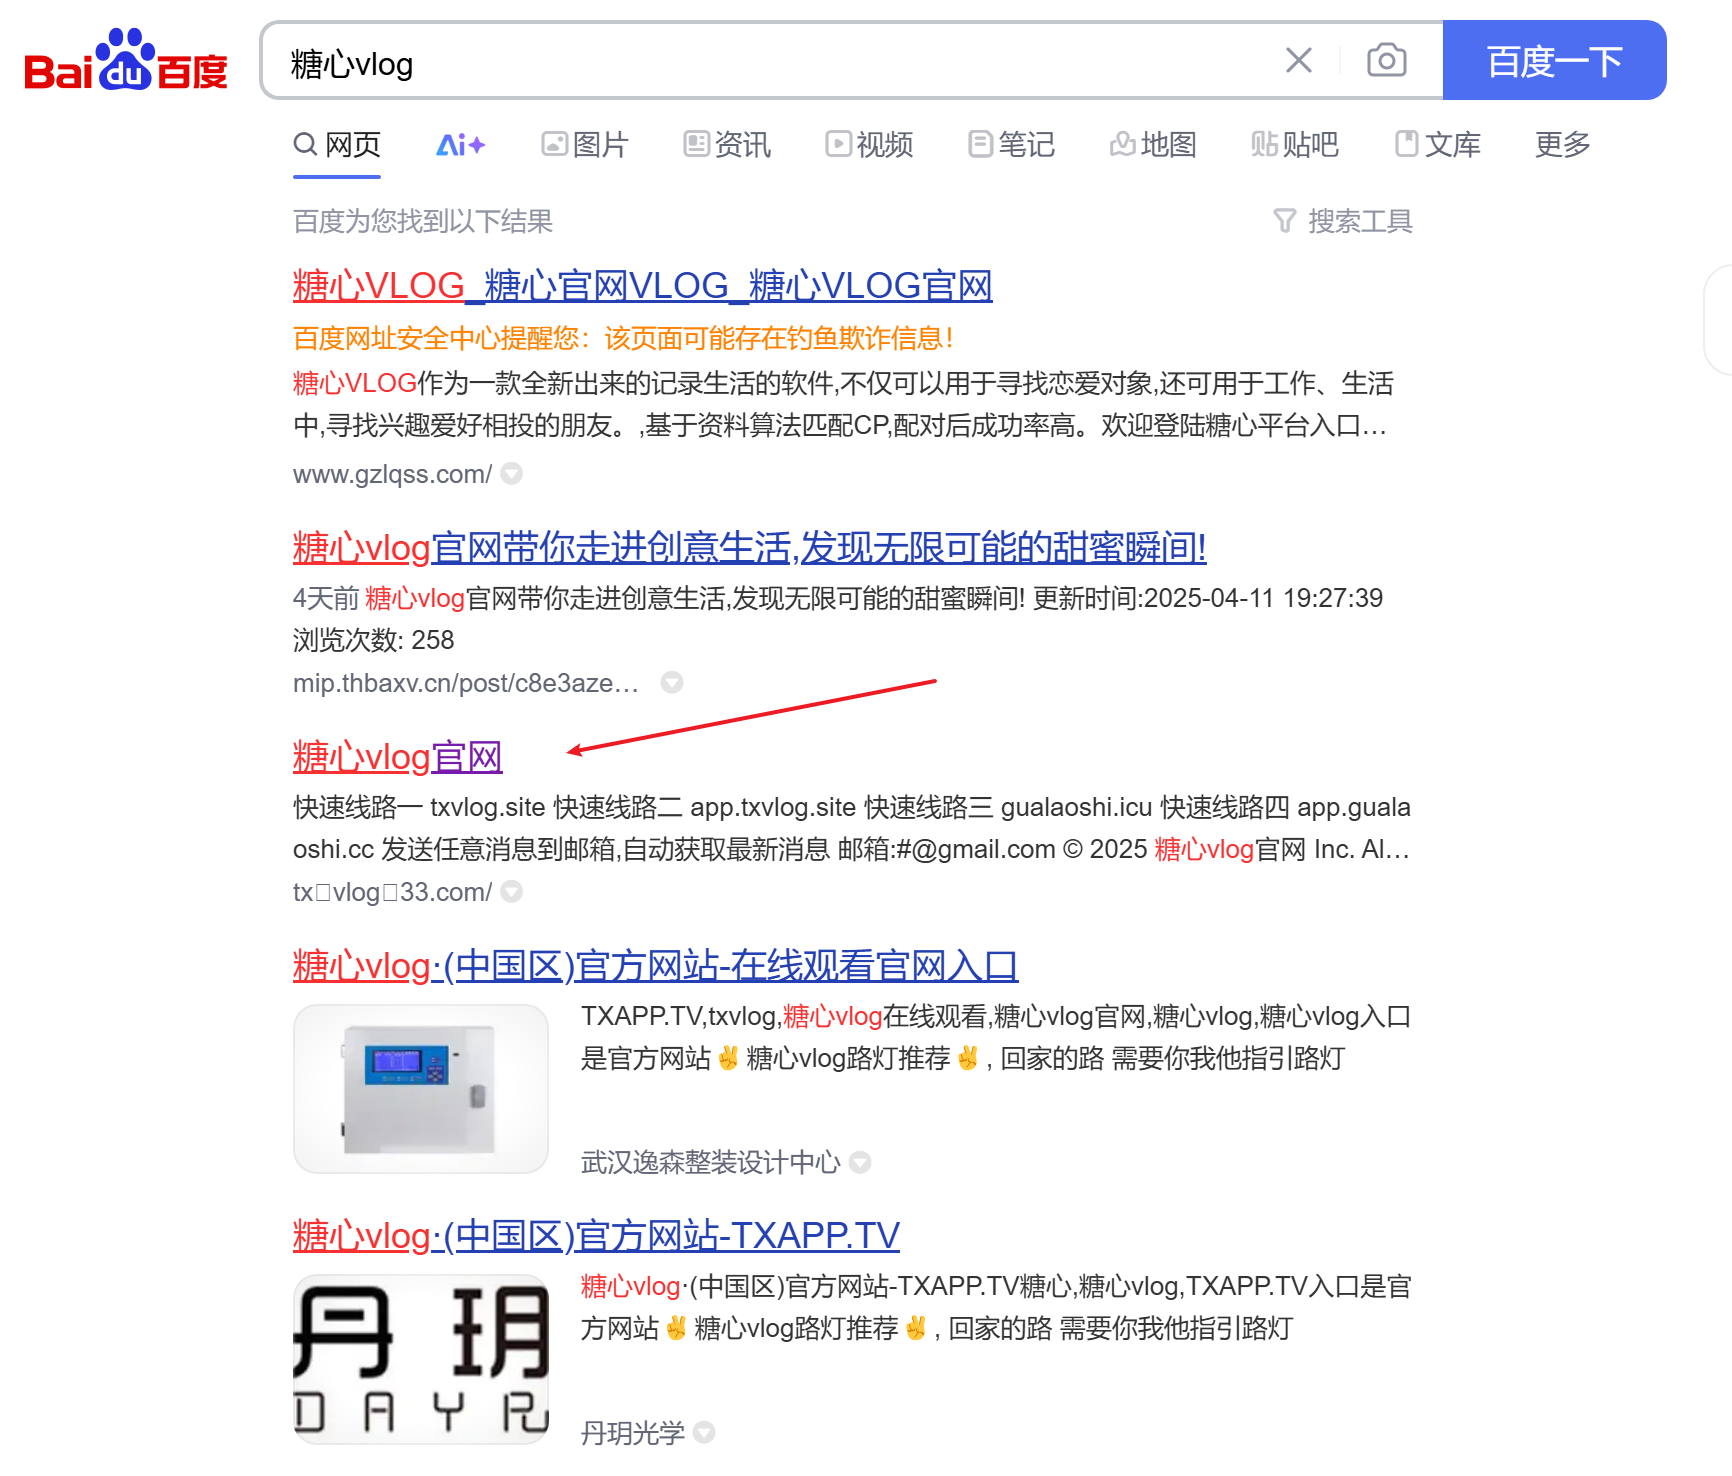Screen dimensions: 1732x1476
Task: Click the Baidu logo
Action: (x=126, y=62)
